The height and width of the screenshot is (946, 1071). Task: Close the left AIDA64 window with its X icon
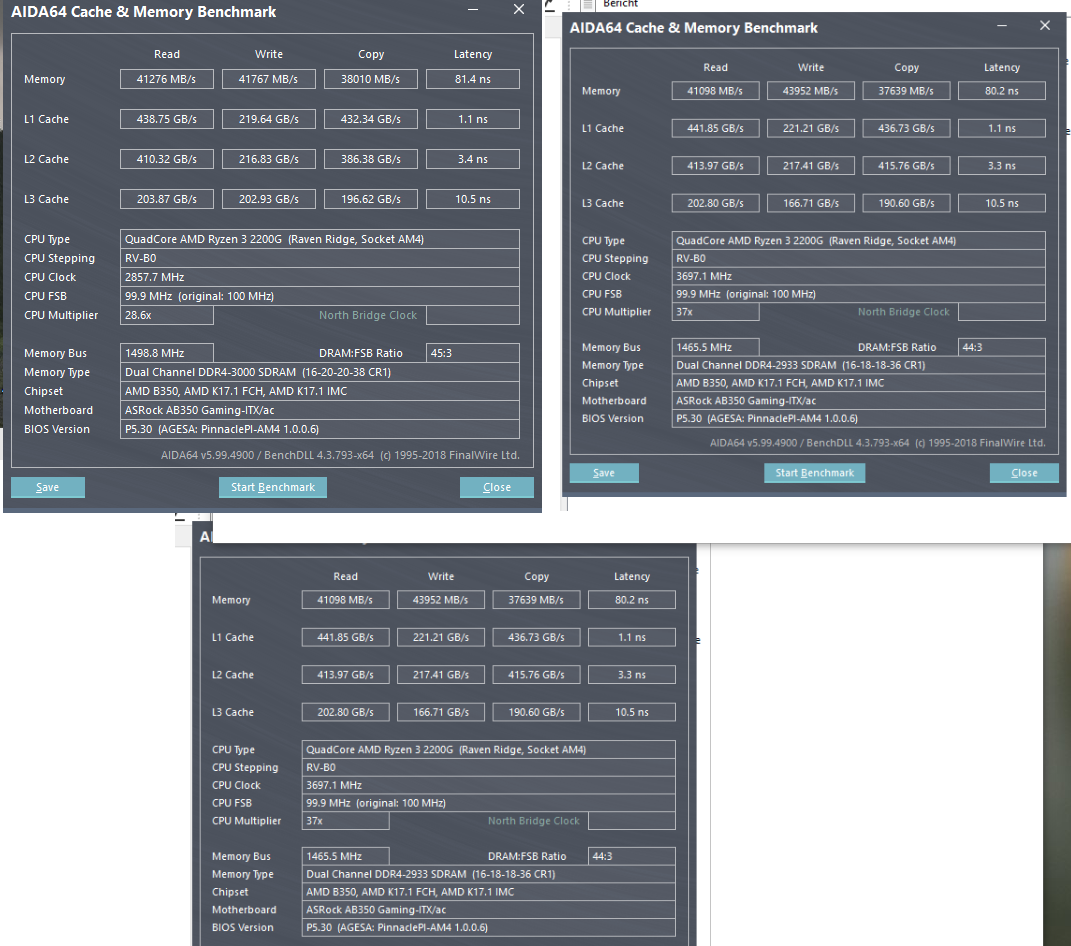tap(519, 10)
